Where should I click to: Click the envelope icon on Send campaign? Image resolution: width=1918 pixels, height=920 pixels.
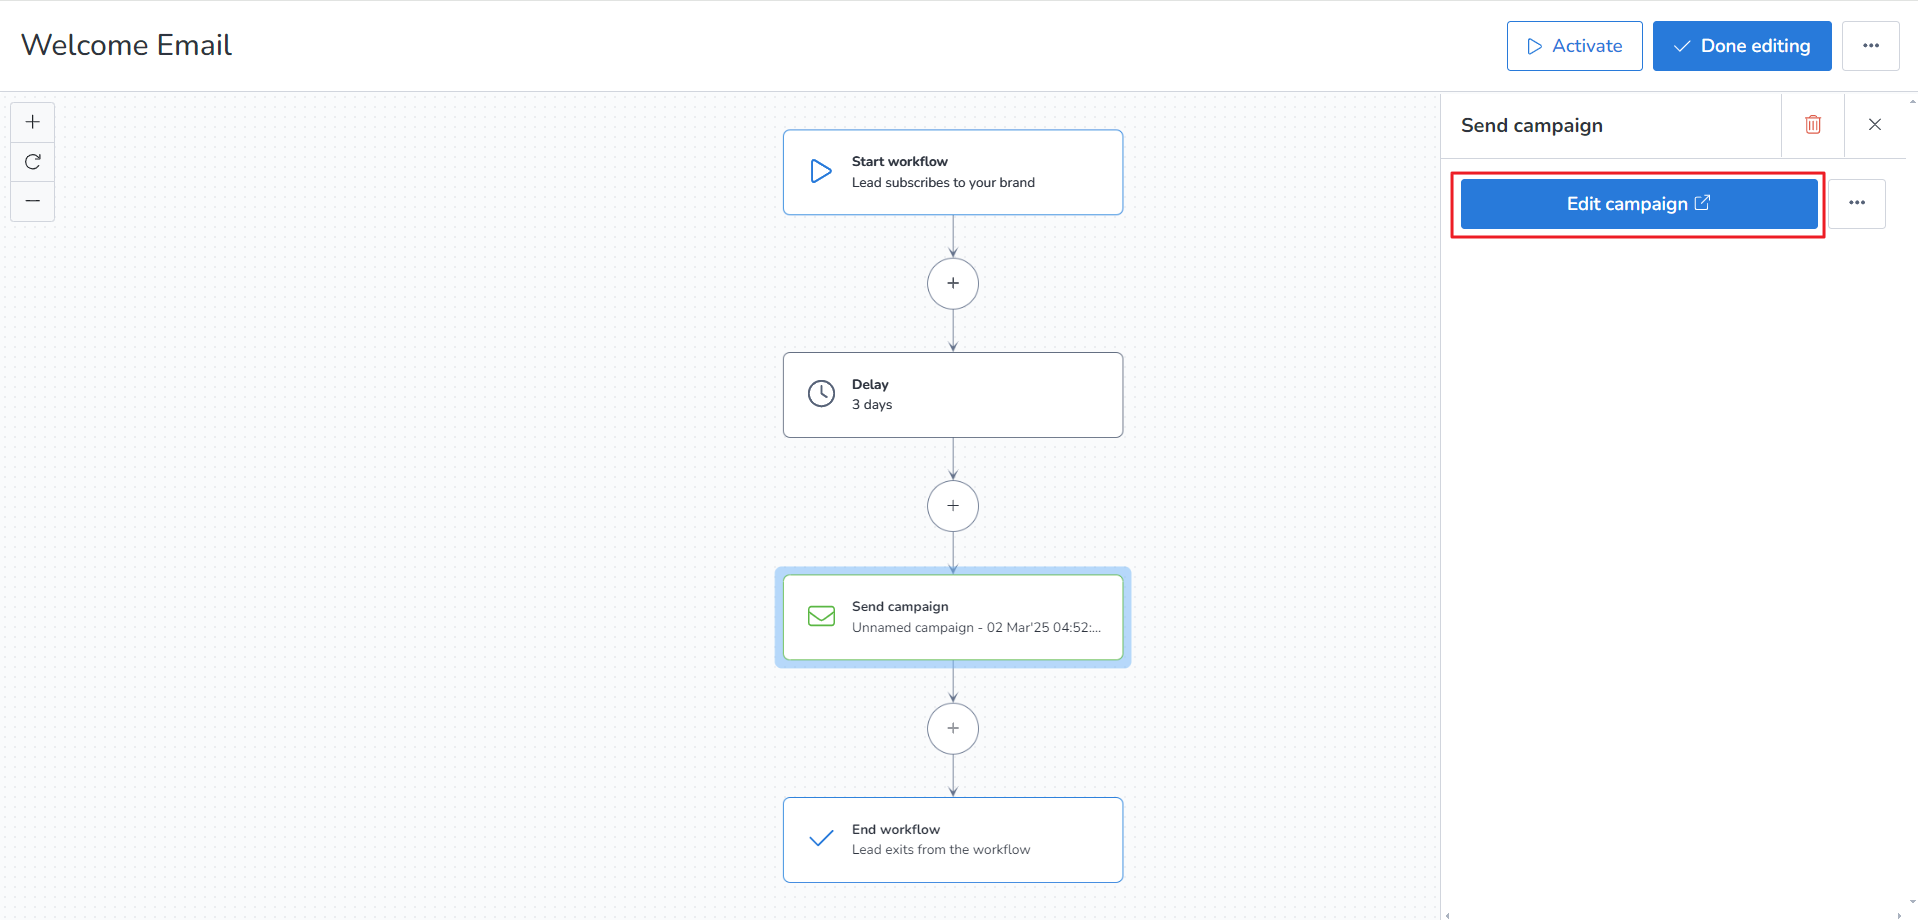[821, 616]
